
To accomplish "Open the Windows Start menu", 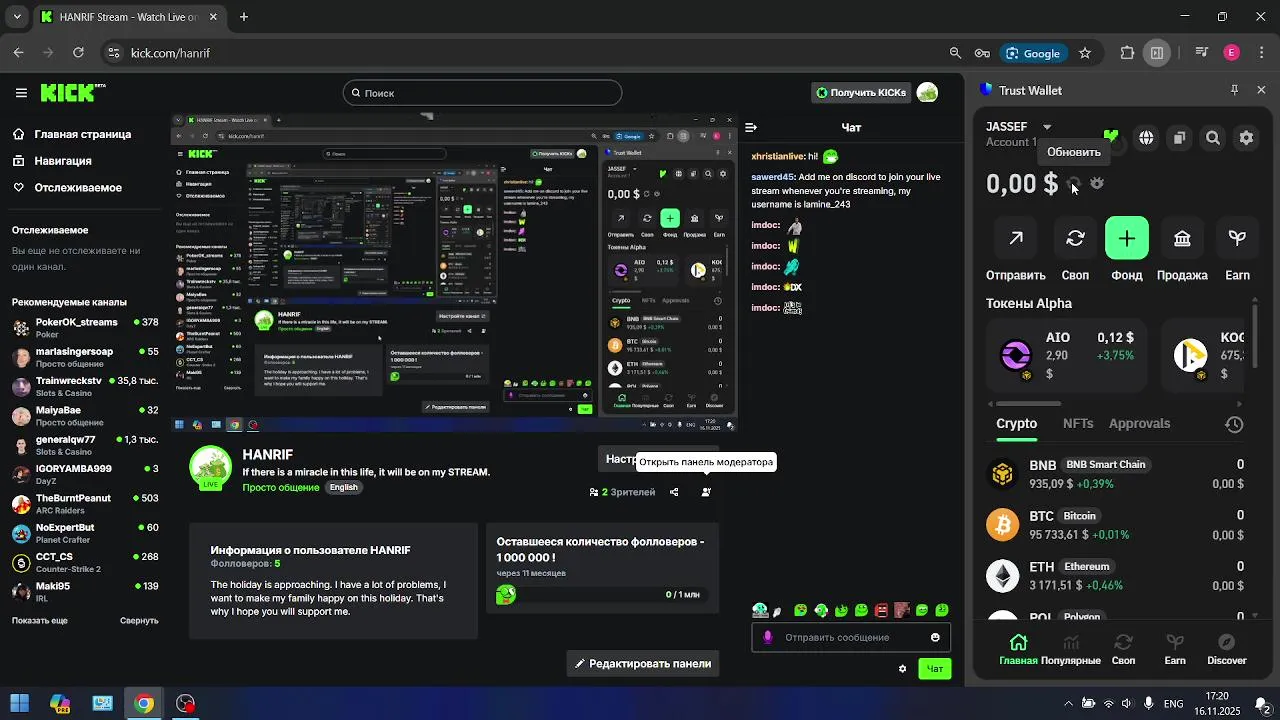I will [19, 704].
